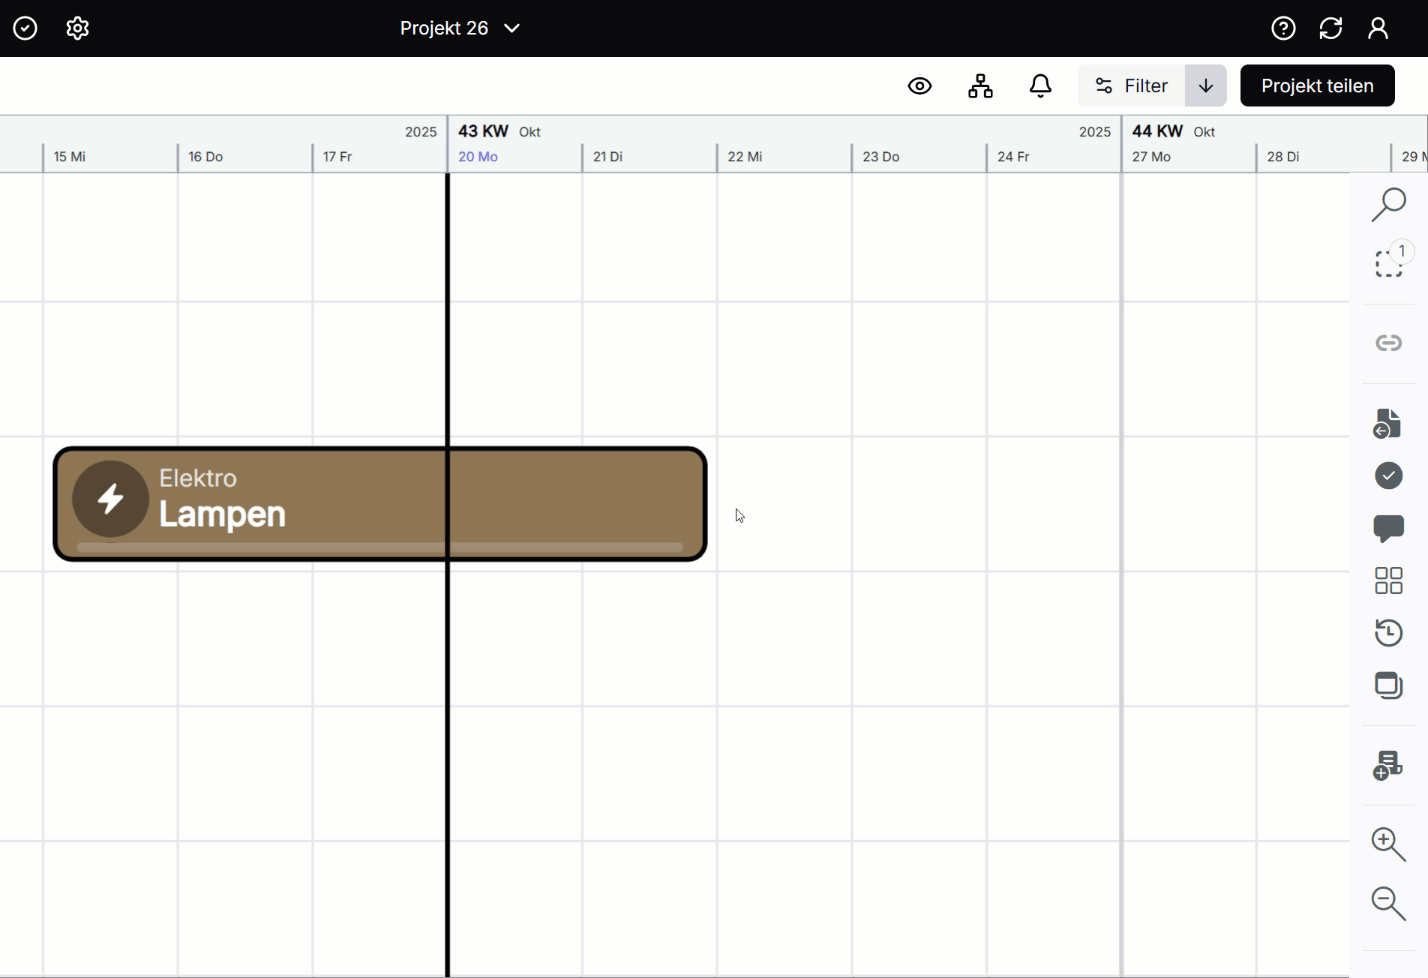Image resolution: width=1428 pixels, height=978 pixels.
Task: Zoom out using the magnifier minus icon
Action: point(1389,903)
